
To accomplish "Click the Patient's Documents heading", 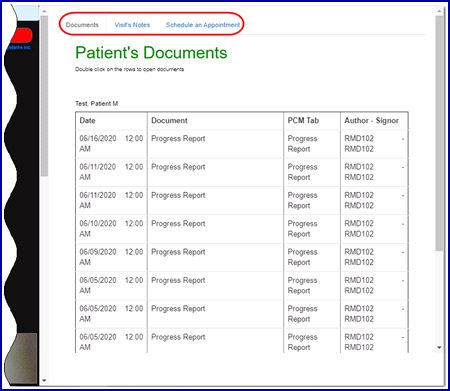I will click(151, 53).
